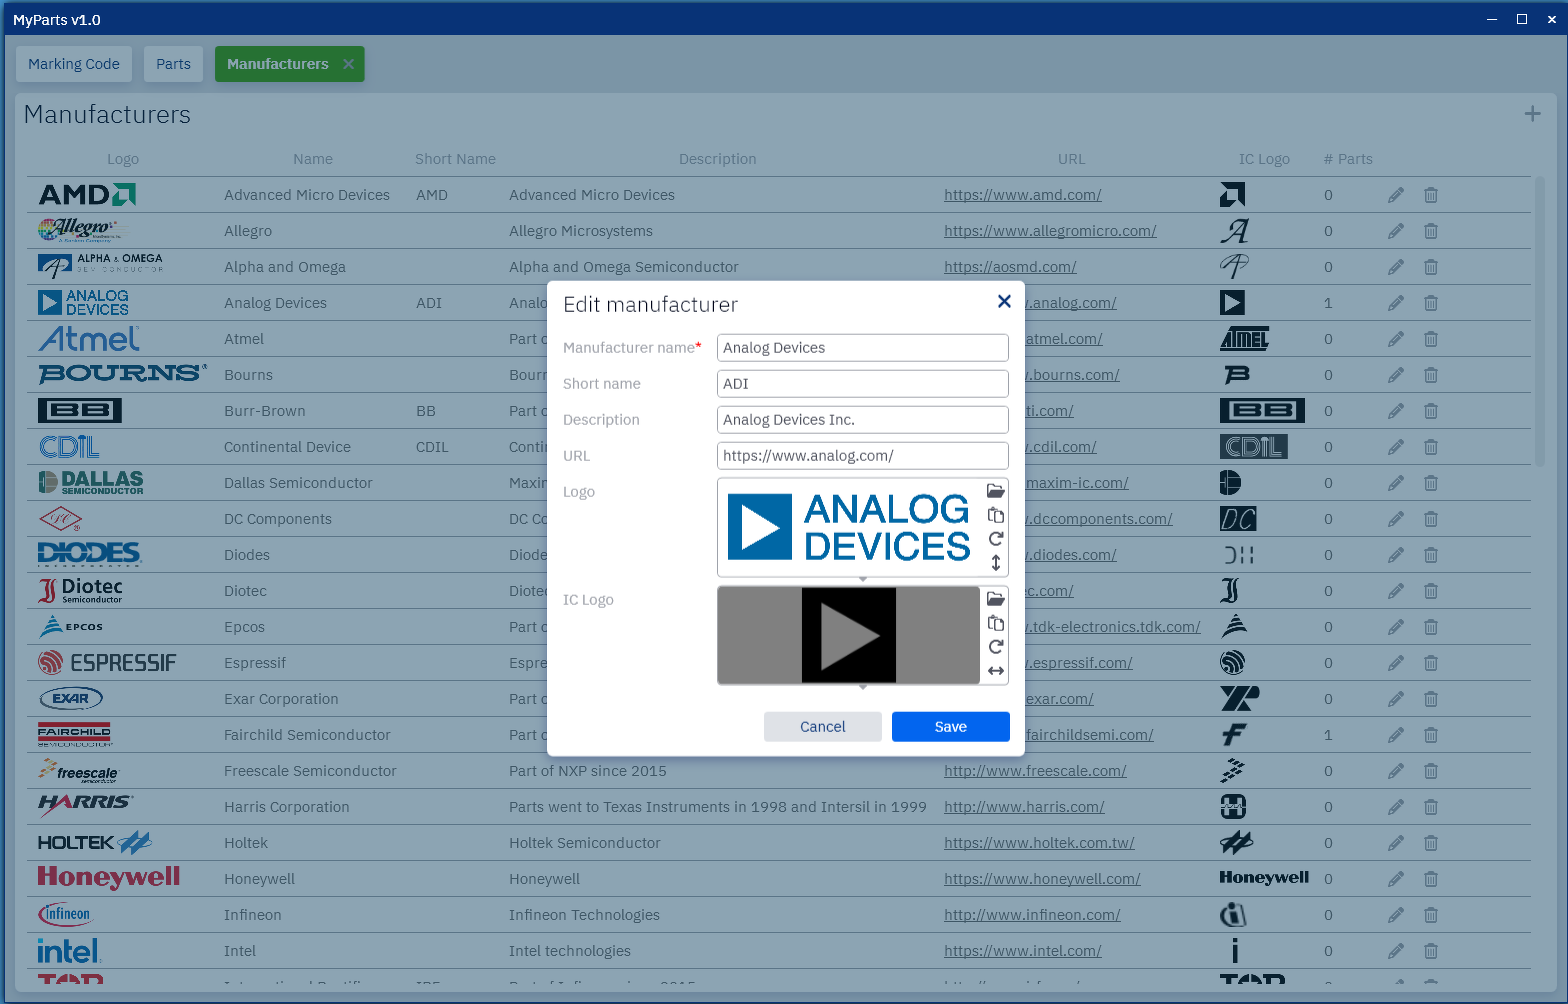Screen dimensions: 1568x1004
Task: Open file browser for the Logo image
Action: tap(995, 491)
